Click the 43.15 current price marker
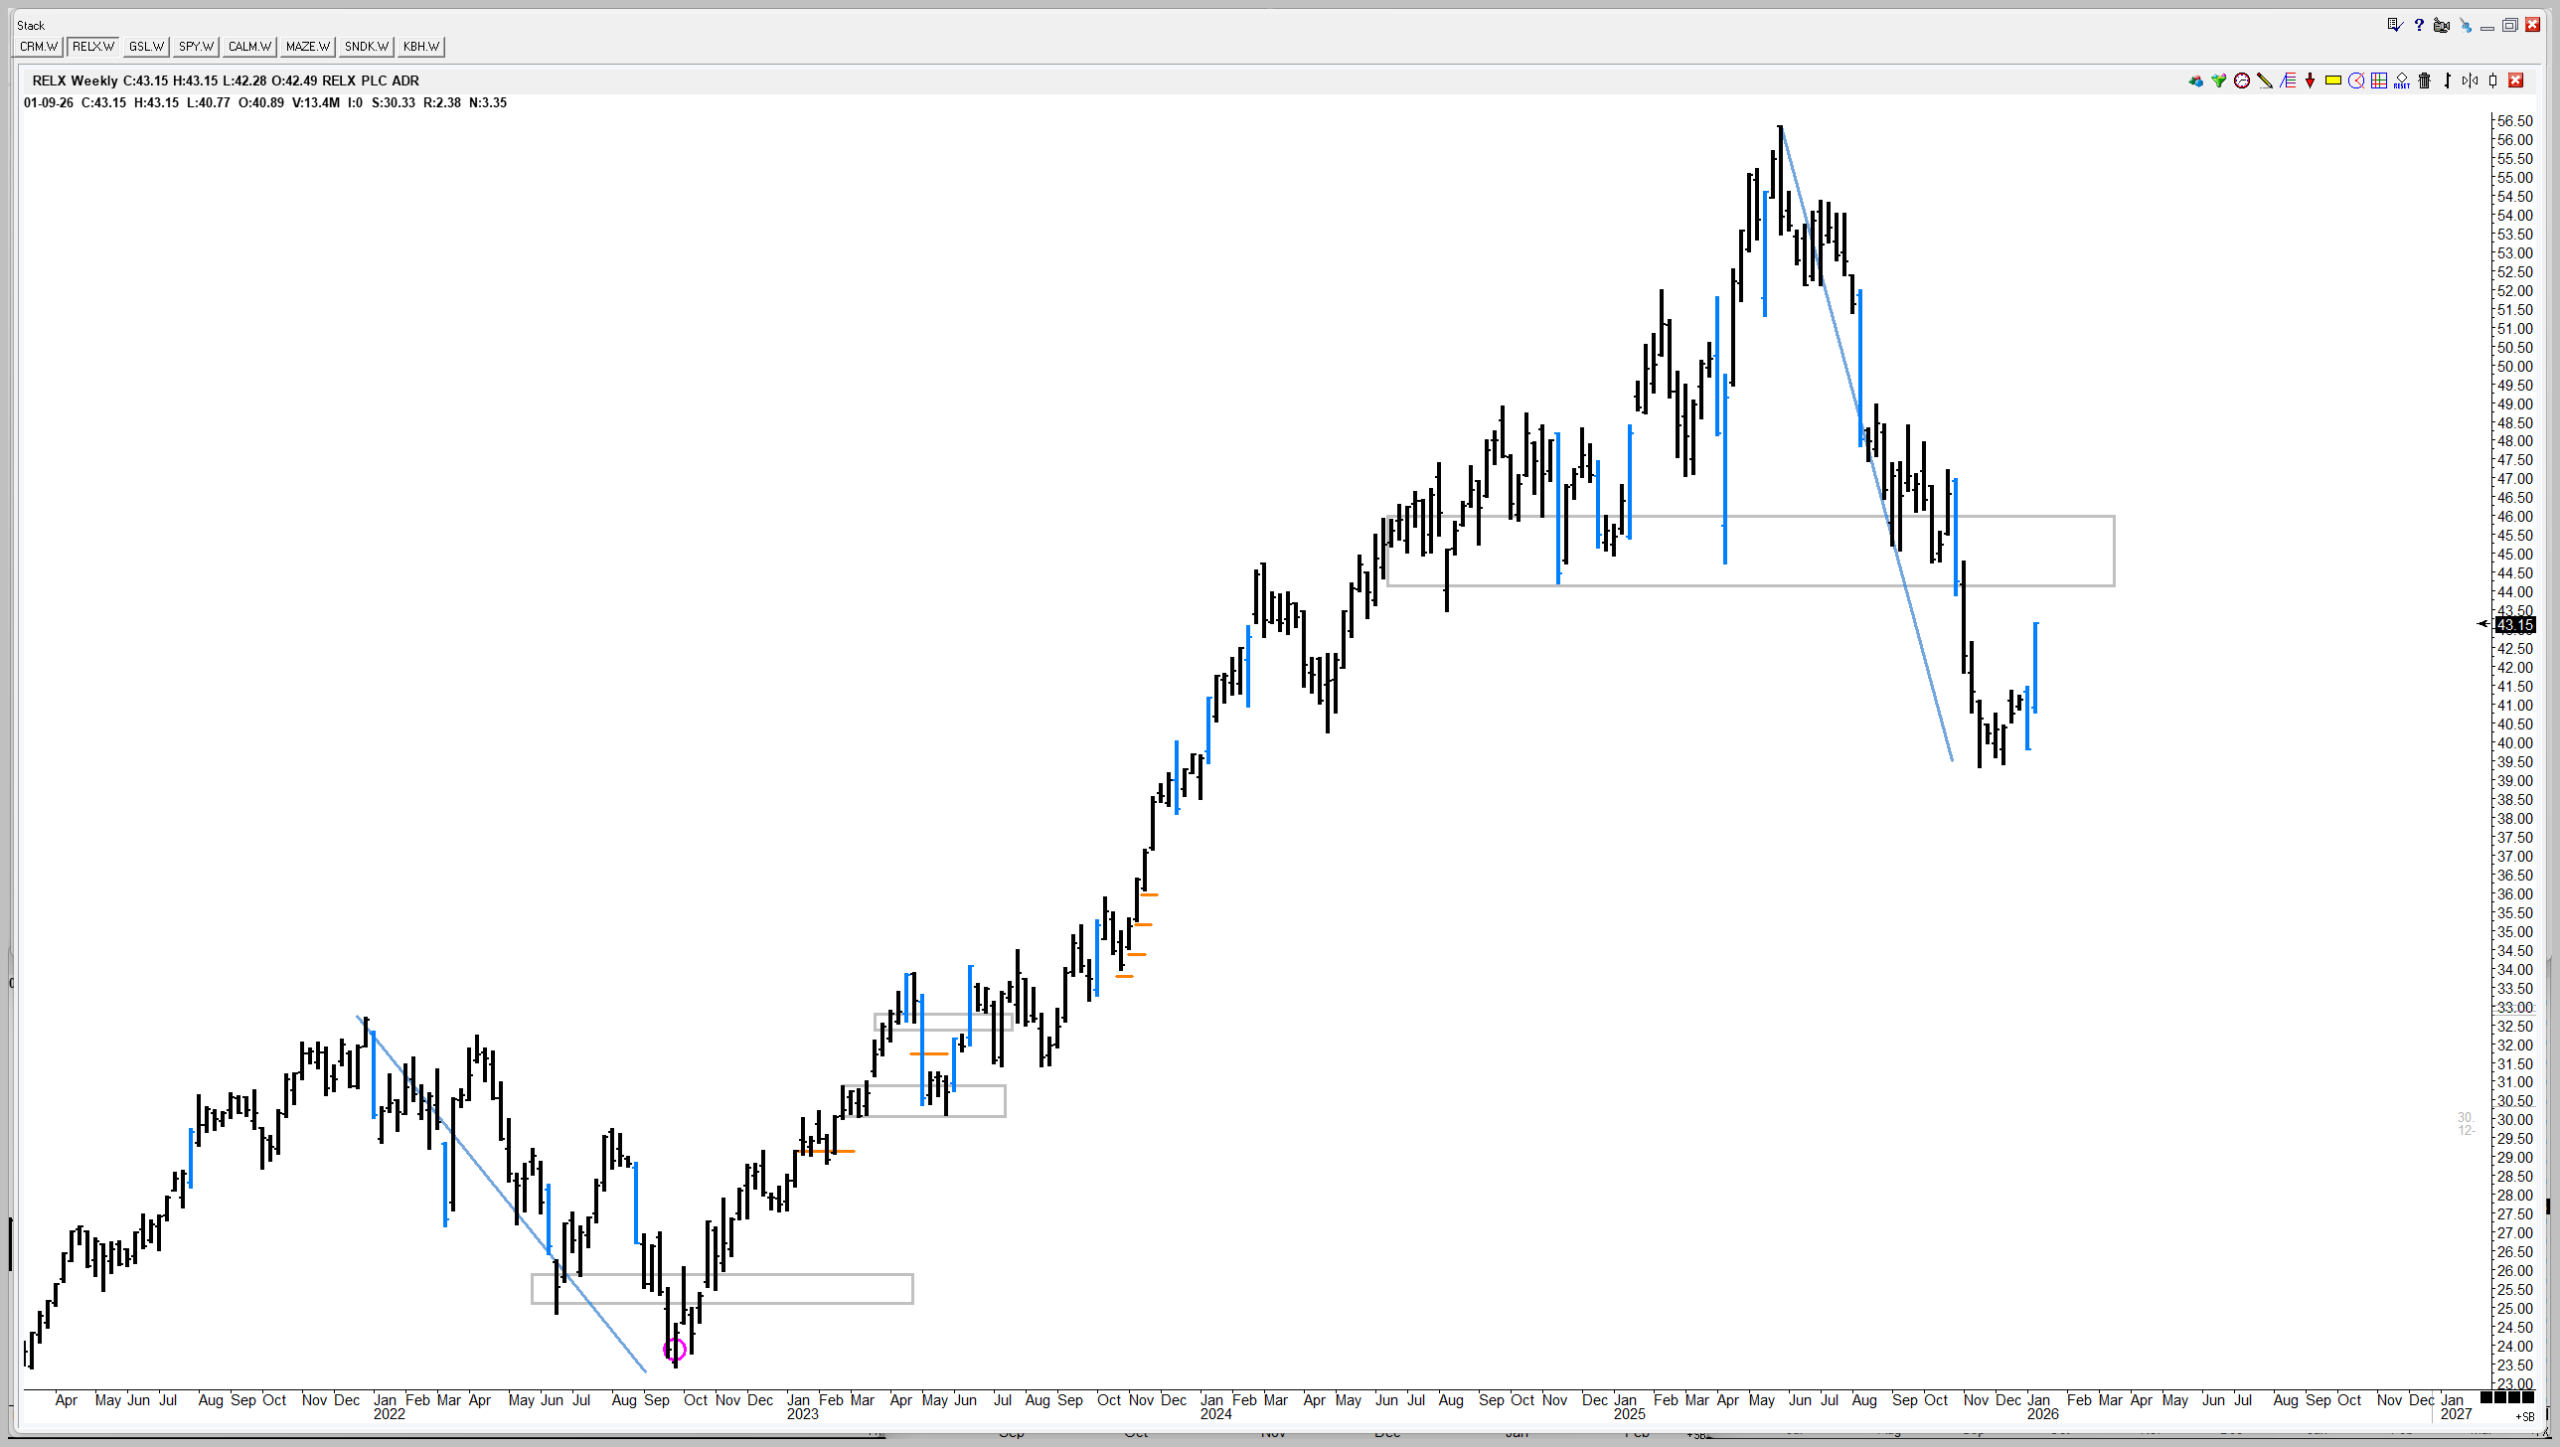Image resolution: width=2560 pixels, height=1447 pixels. point(2514,625)
